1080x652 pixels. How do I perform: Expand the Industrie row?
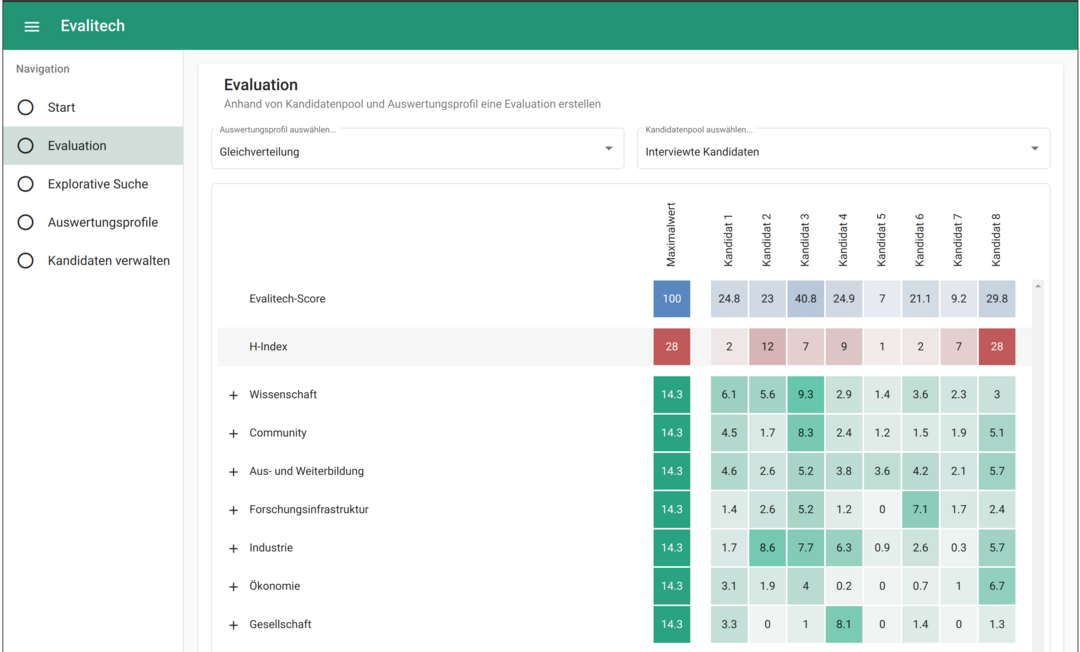pos(233,548)
